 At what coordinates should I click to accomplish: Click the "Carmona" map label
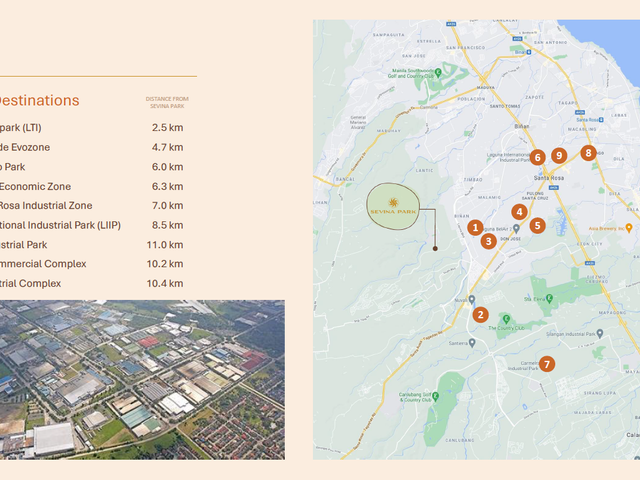pyautogui.click(x=429, y=107)
